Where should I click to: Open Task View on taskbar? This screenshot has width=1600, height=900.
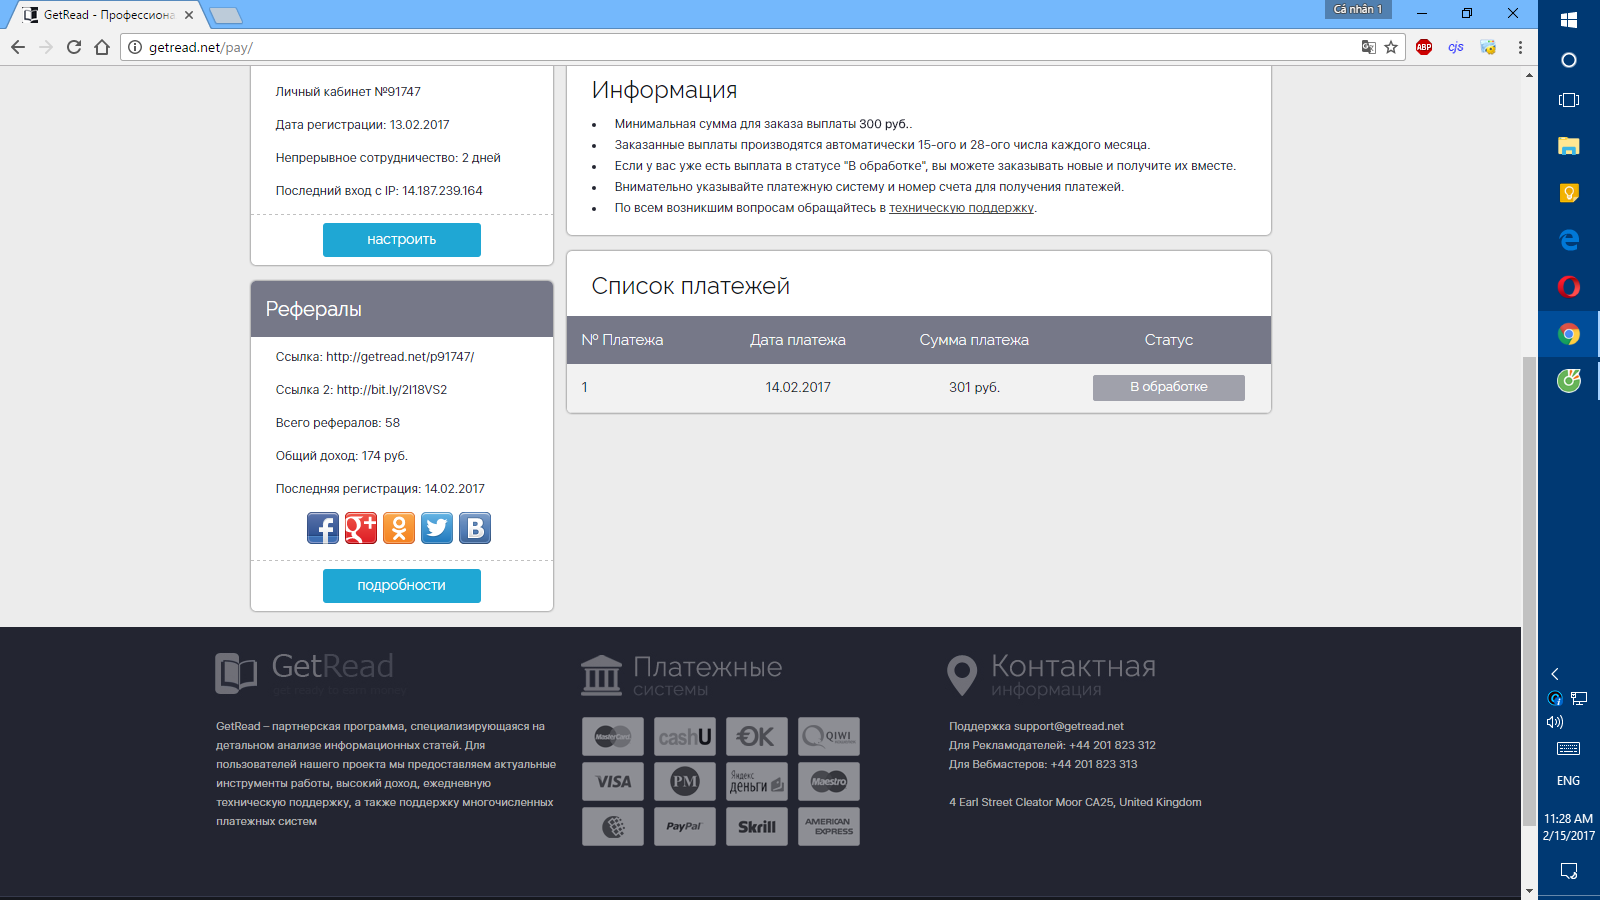pos(1569,100)
